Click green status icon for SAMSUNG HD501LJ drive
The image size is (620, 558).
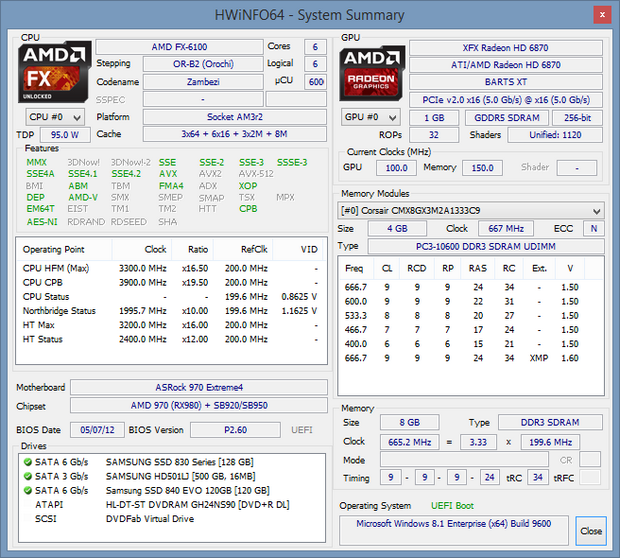point(28,476)
